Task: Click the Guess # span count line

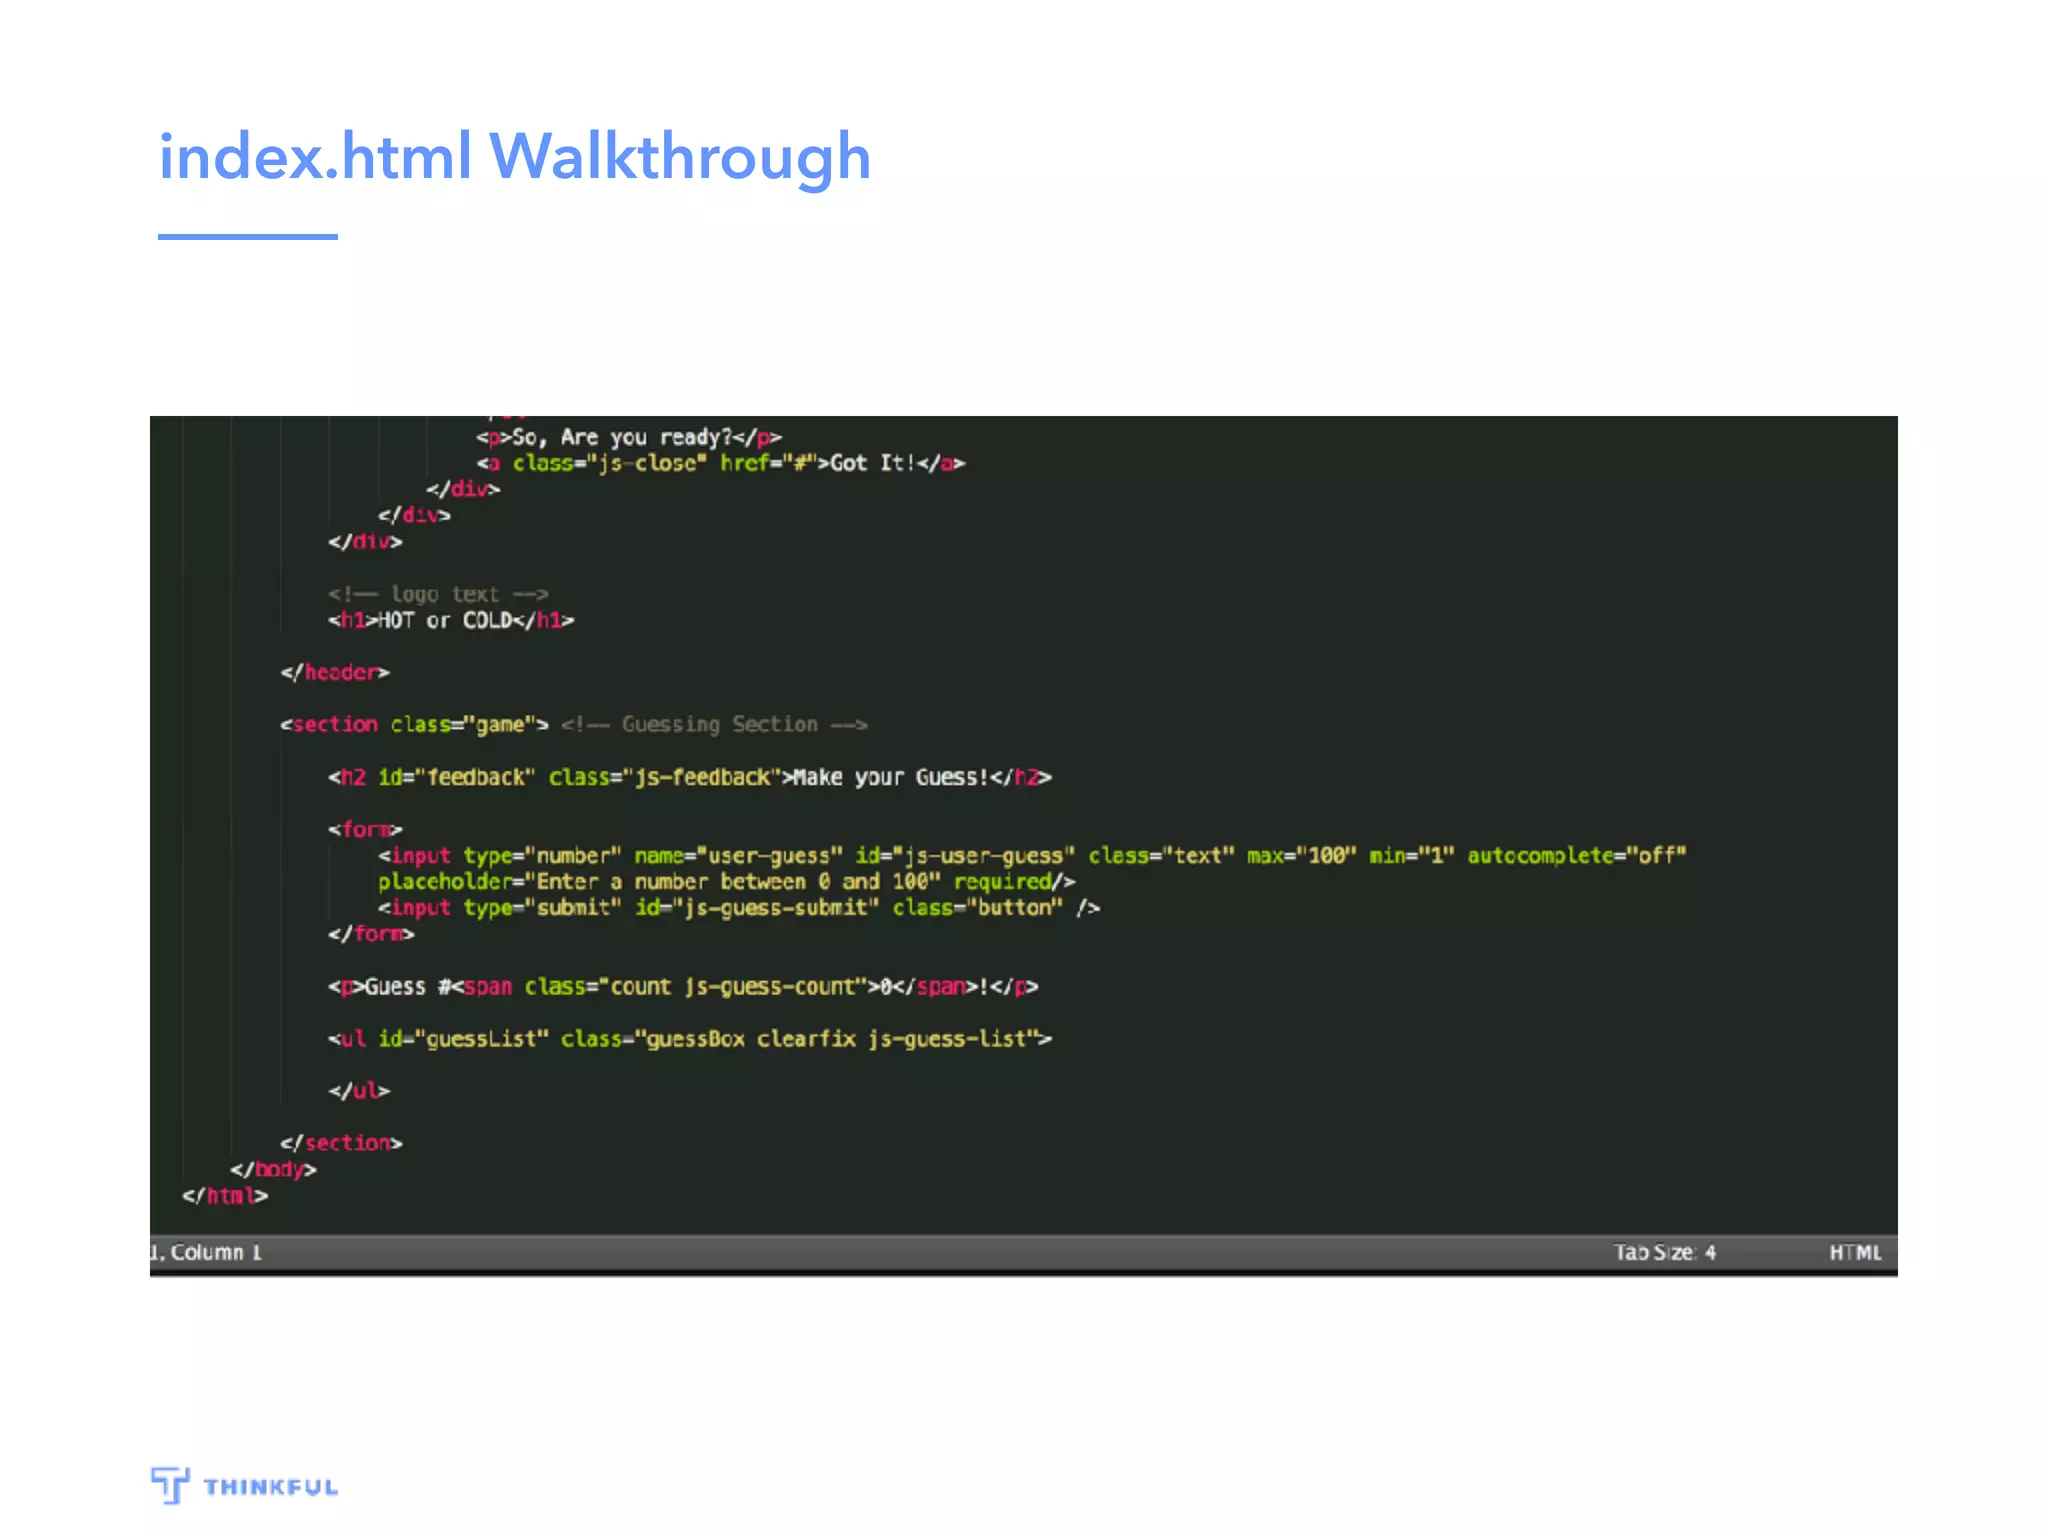Action: 683,986
